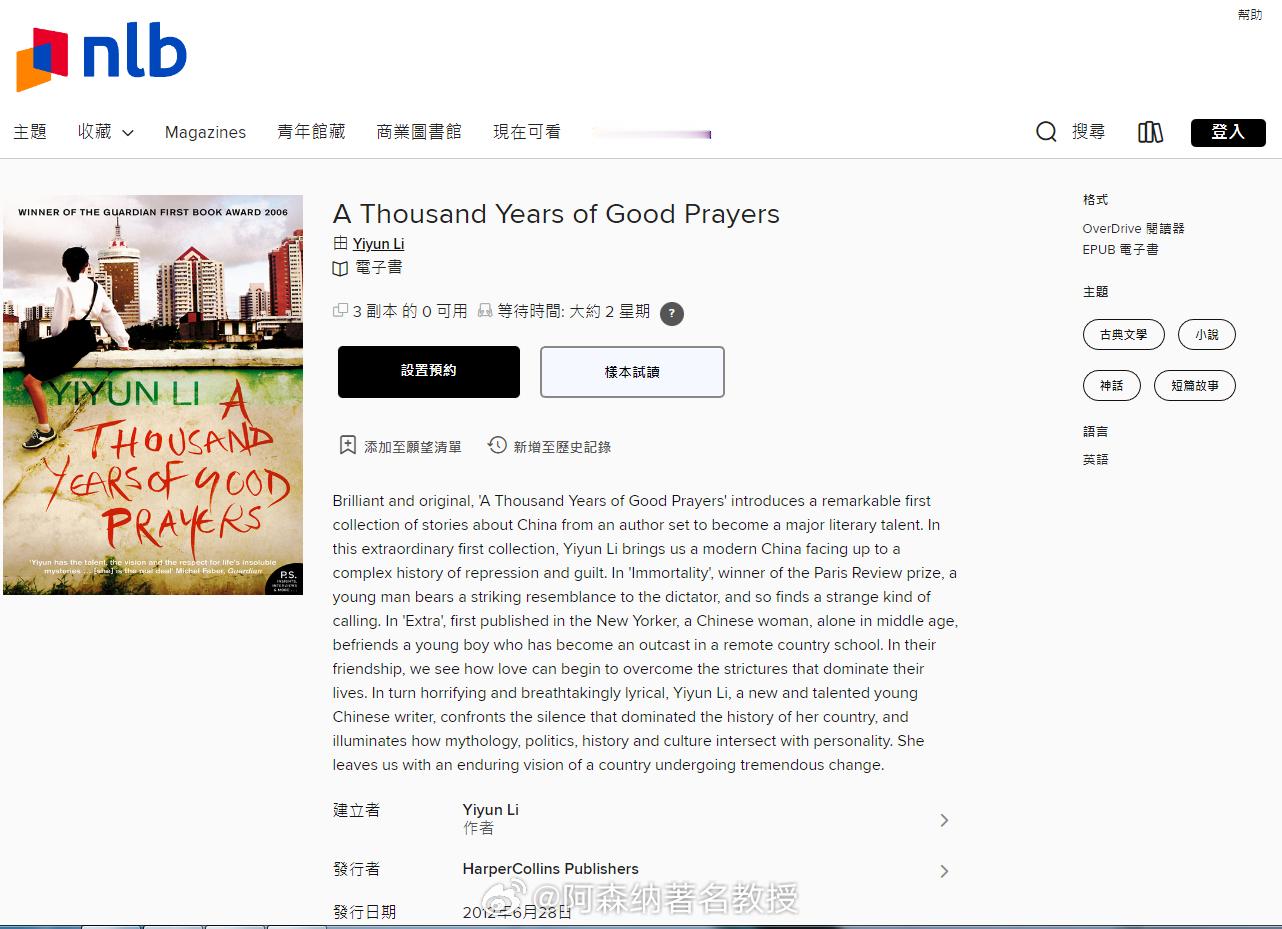The width and height of the screenshot is (1282, 929).
Task: Open the 主題 subjects menu
Action: (x=30, y=132)
